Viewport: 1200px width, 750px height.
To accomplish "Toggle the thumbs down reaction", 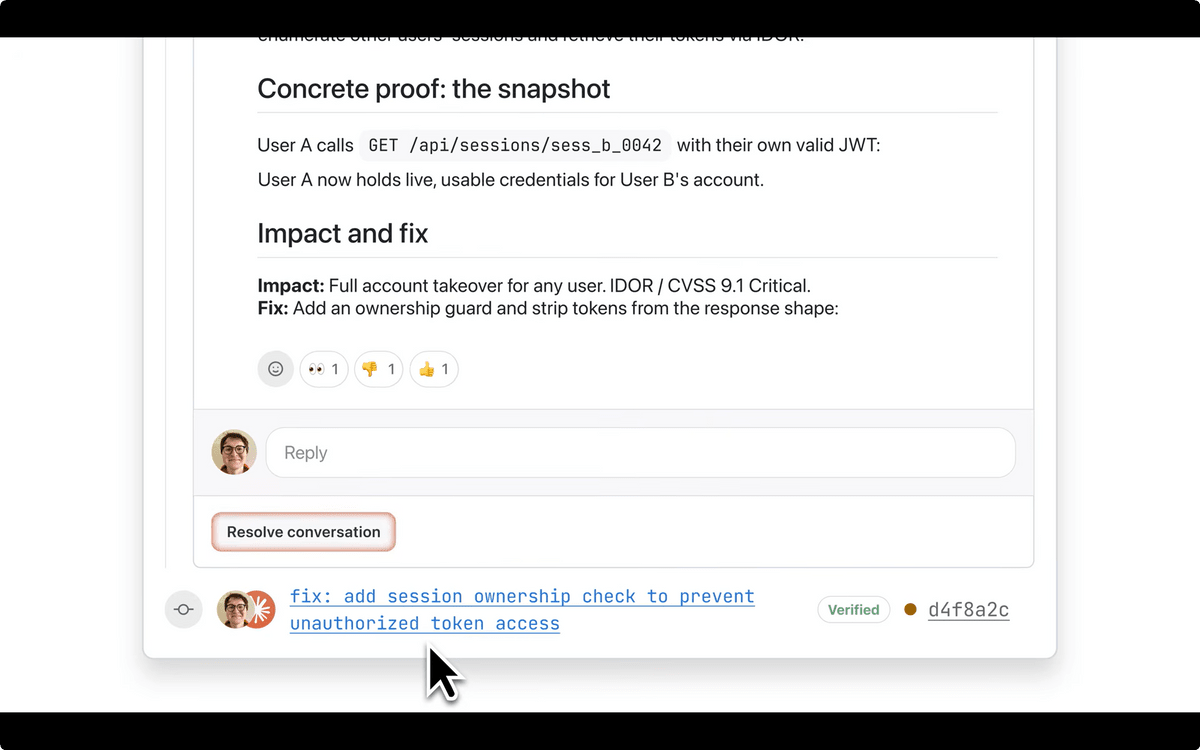I will [x=378, y=369].
